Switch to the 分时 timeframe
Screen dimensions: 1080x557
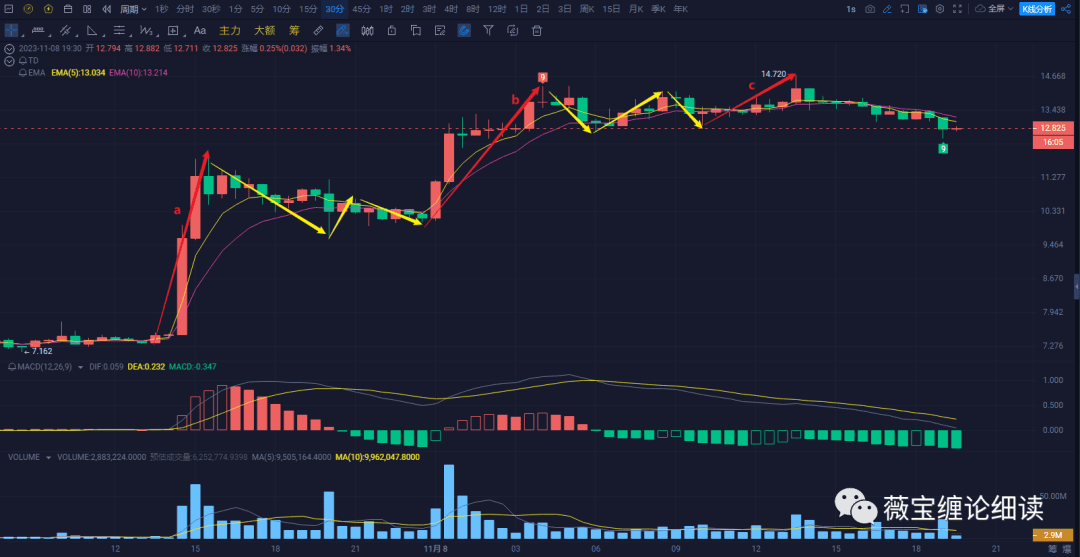click(185, 9)
